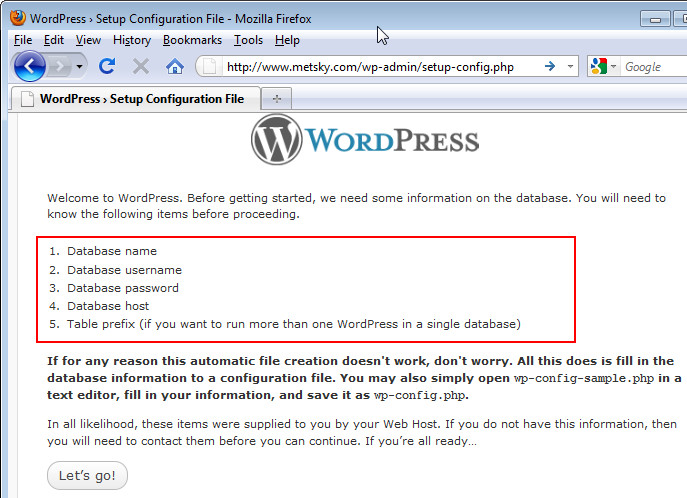Open the Help menu
Image resolution: width=687 pixels, height=498 pixels.
pyautogui.click(x=287, y=40)
